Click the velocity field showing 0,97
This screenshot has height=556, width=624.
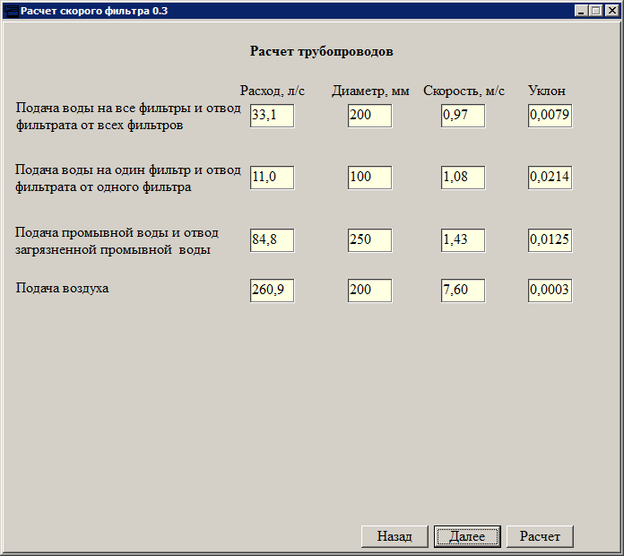(463, 116)
